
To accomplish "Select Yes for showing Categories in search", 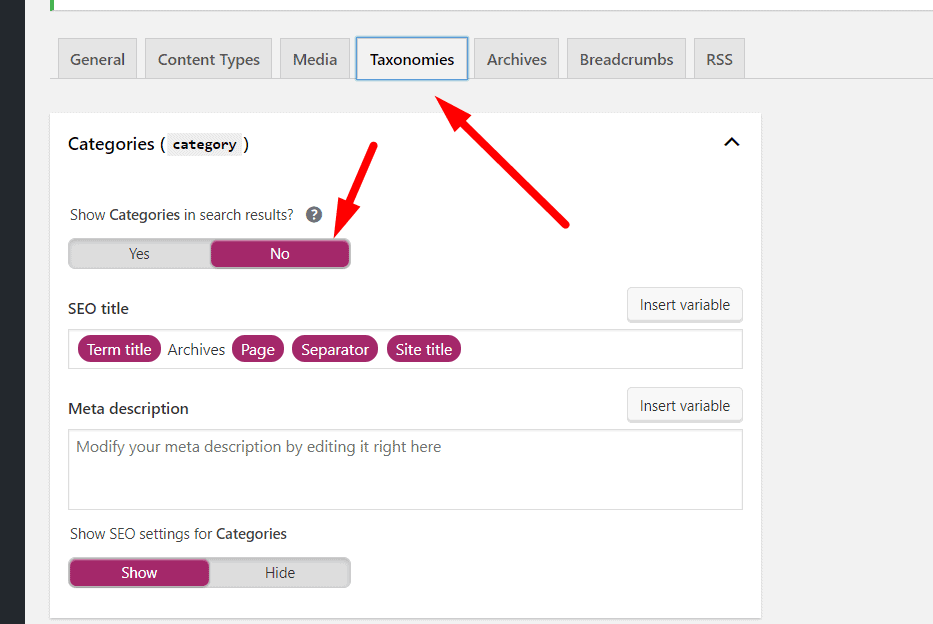I will [x=139, y=254].
